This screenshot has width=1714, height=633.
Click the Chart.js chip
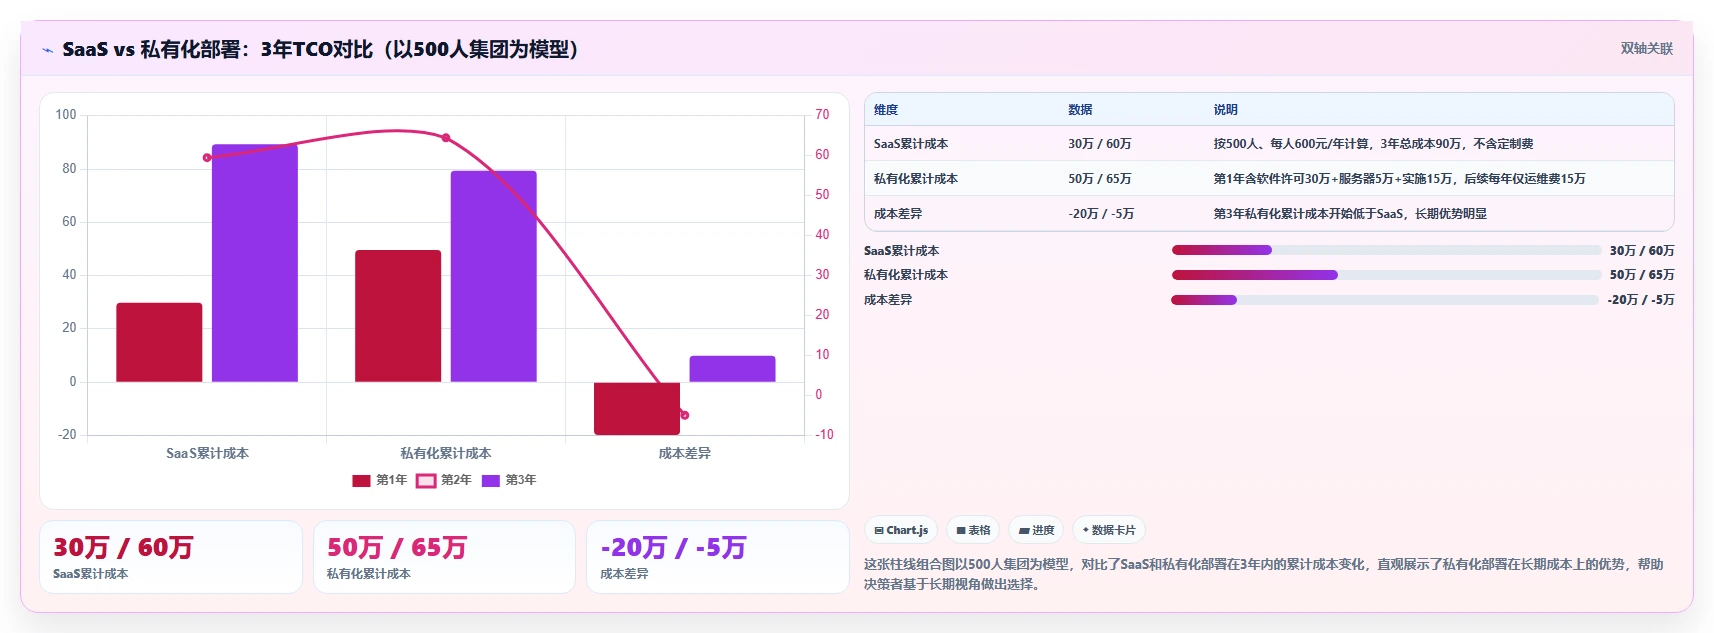(x=901, y=530)
